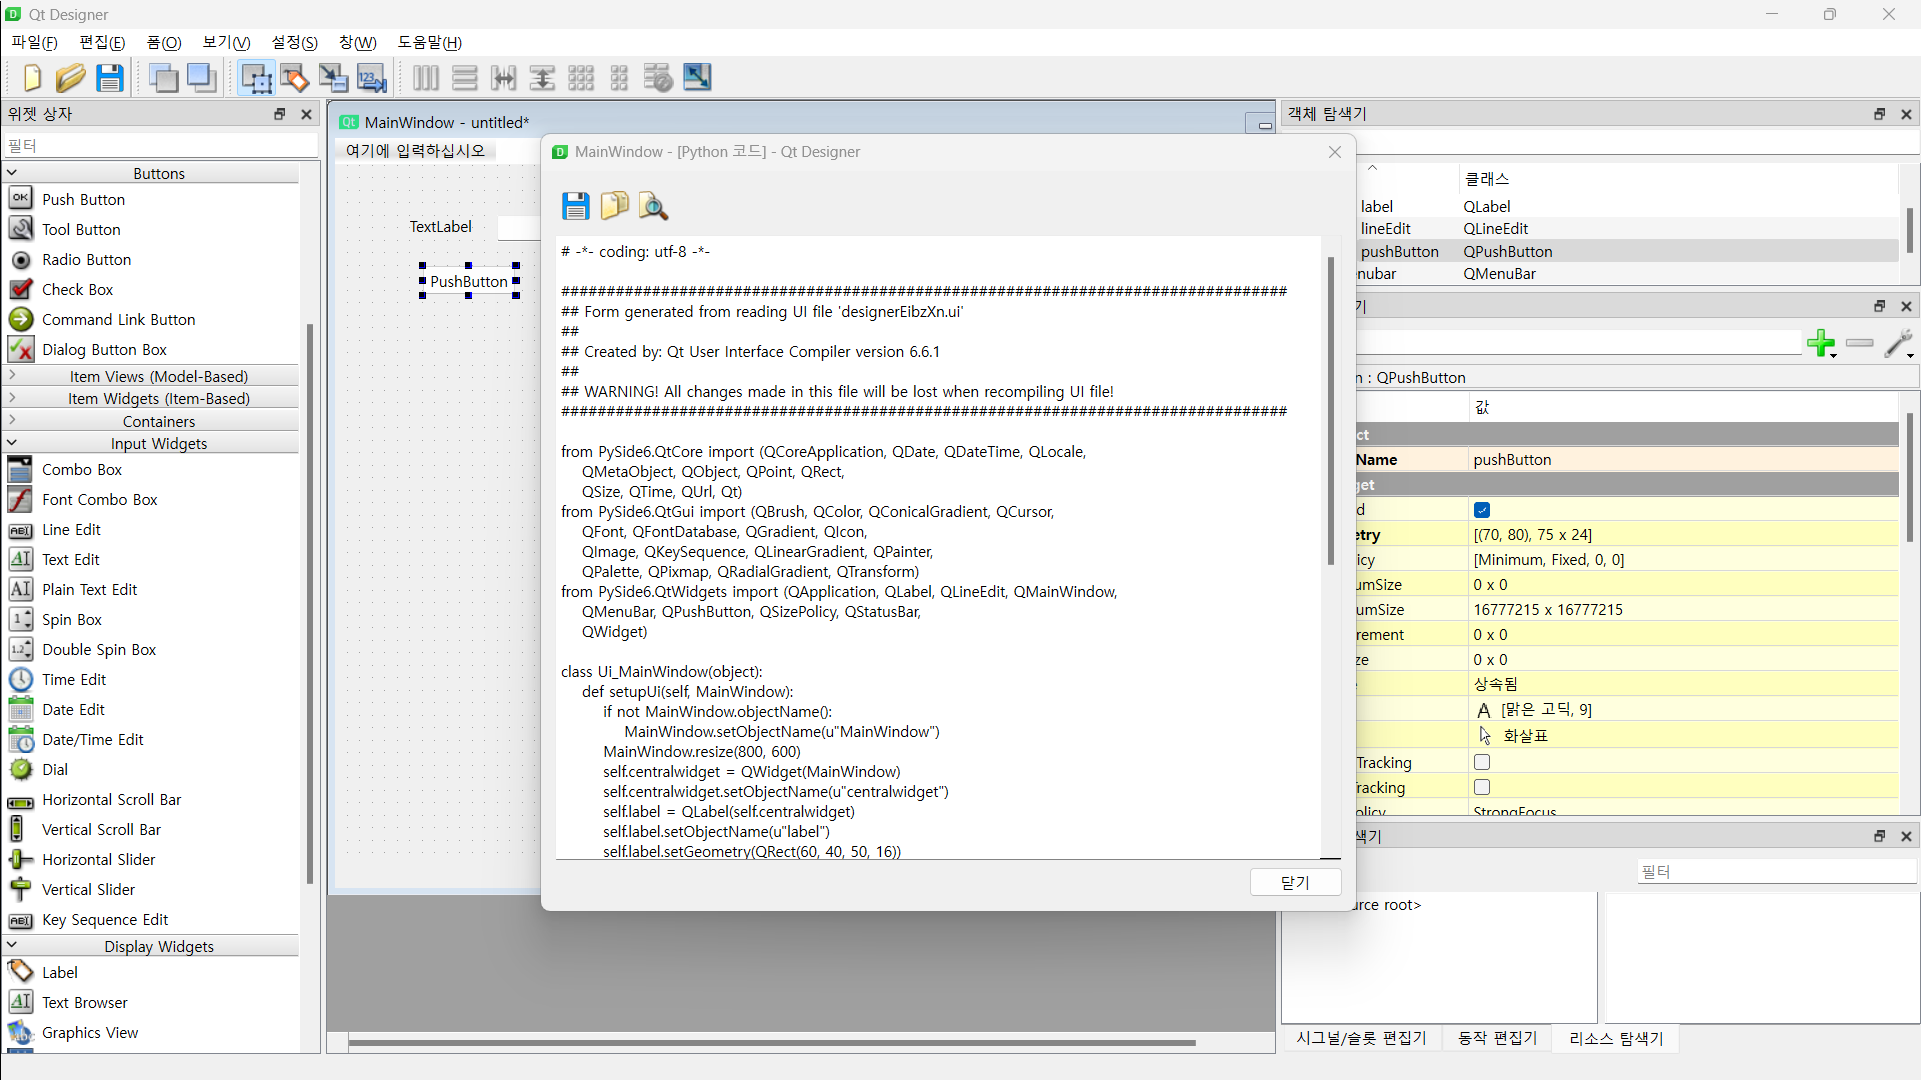Toggle the checked enabled property checkbox
The image size is (1921, 1080).
[1482, 510]
